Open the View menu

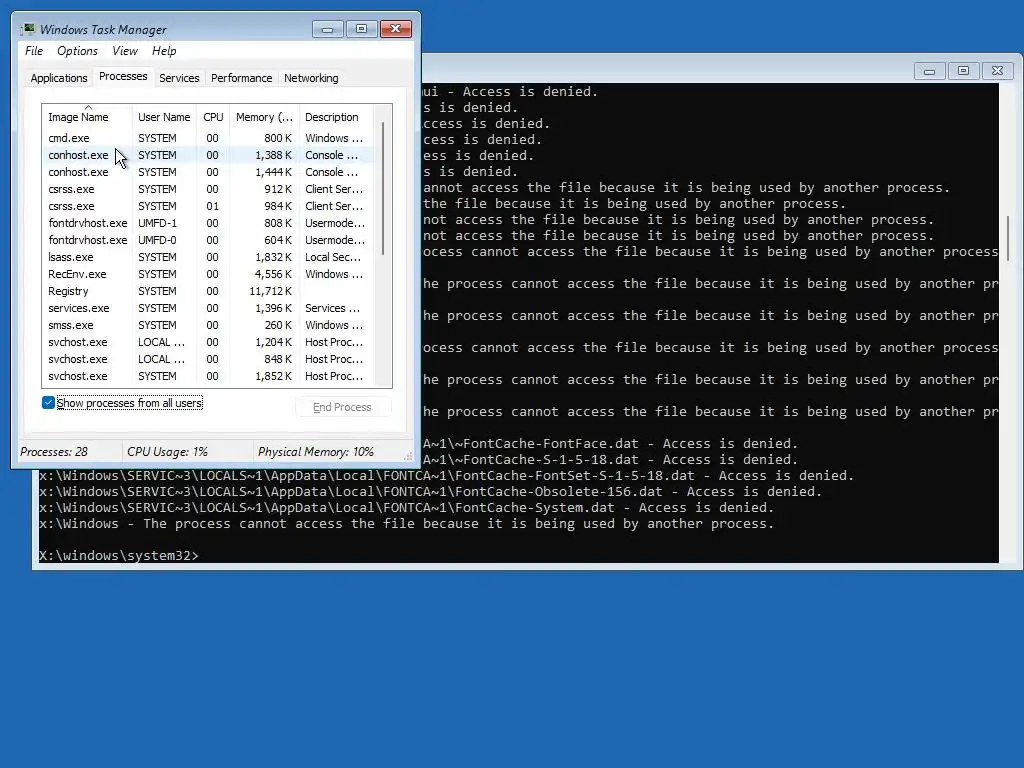pyautogui.click(x=125, y=51)
